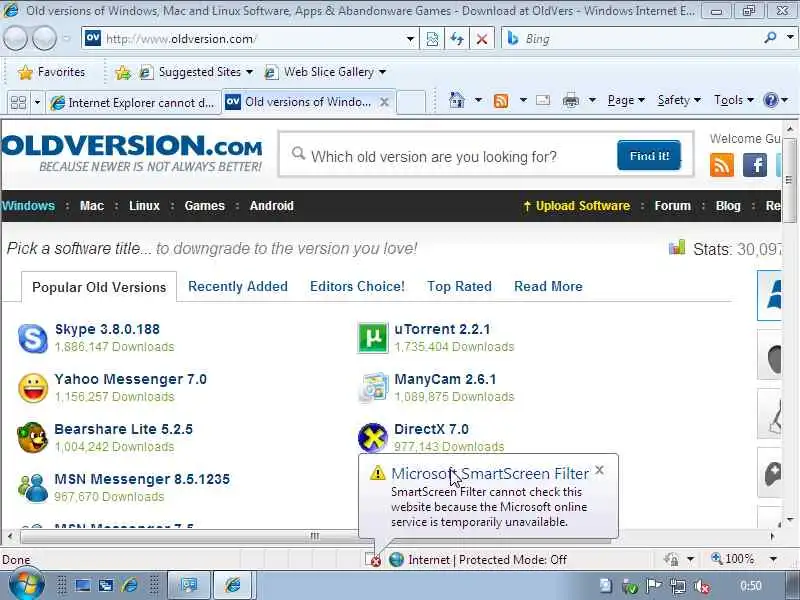Expand the Web Slice Gallery dropdown

pos(382,72)
